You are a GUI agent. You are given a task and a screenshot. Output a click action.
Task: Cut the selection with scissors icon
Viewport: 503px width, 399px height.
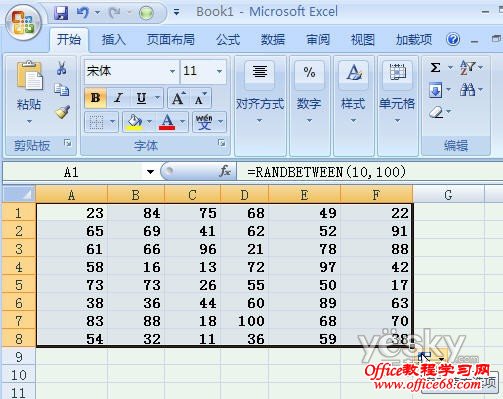tap(61, 68)
